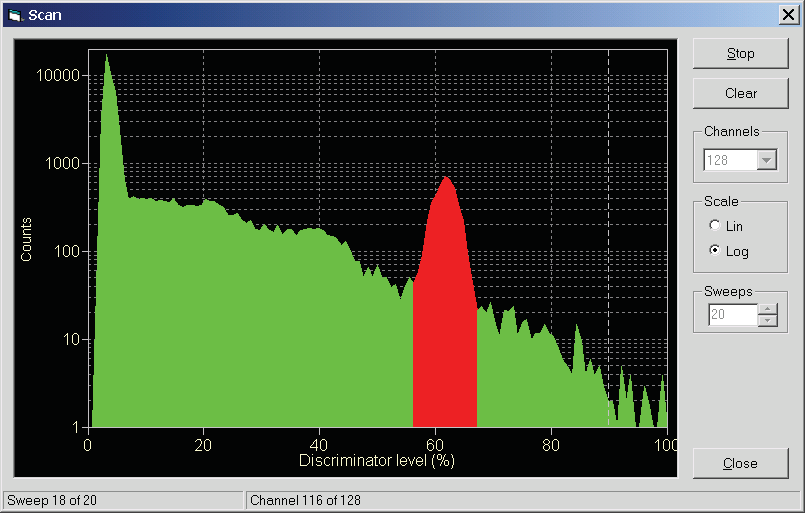Select the Log scale radio button

715,250
